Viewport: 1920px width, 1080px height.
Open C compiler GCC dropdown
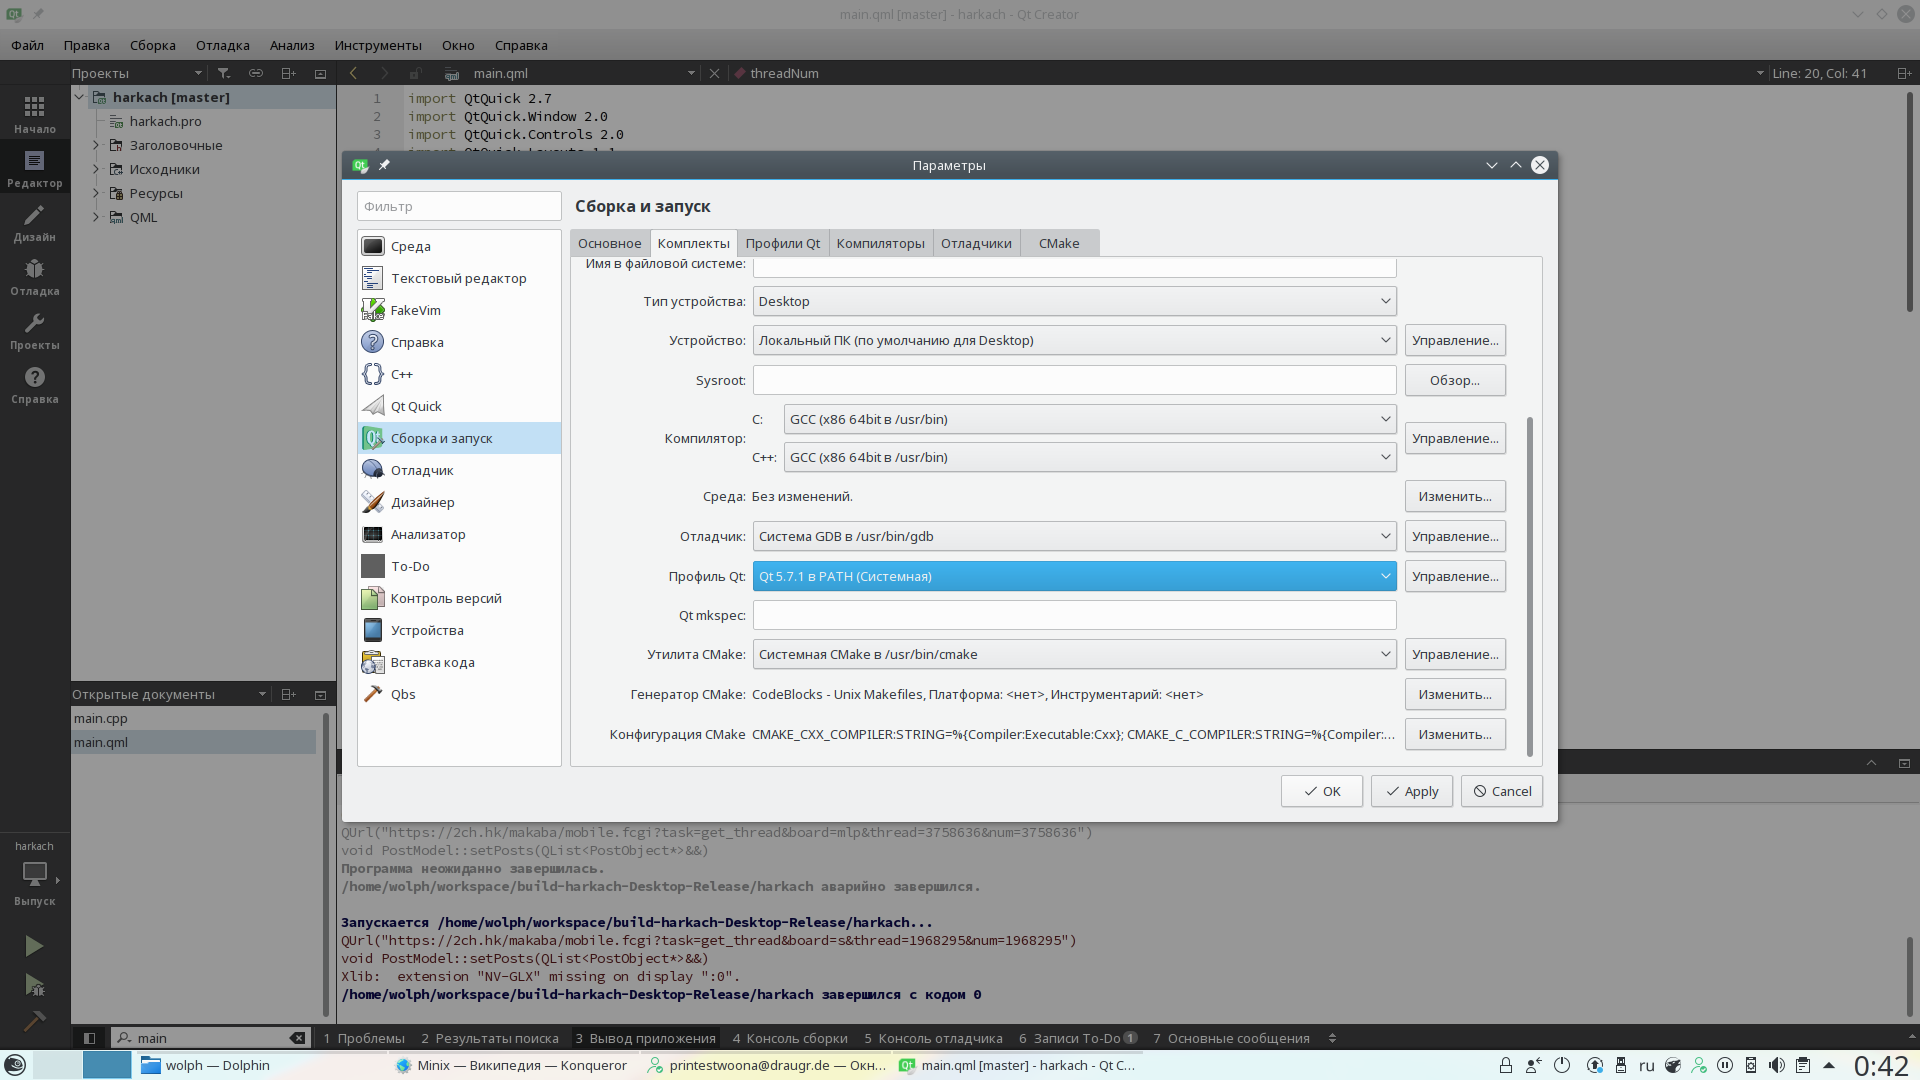(1090, 419)
